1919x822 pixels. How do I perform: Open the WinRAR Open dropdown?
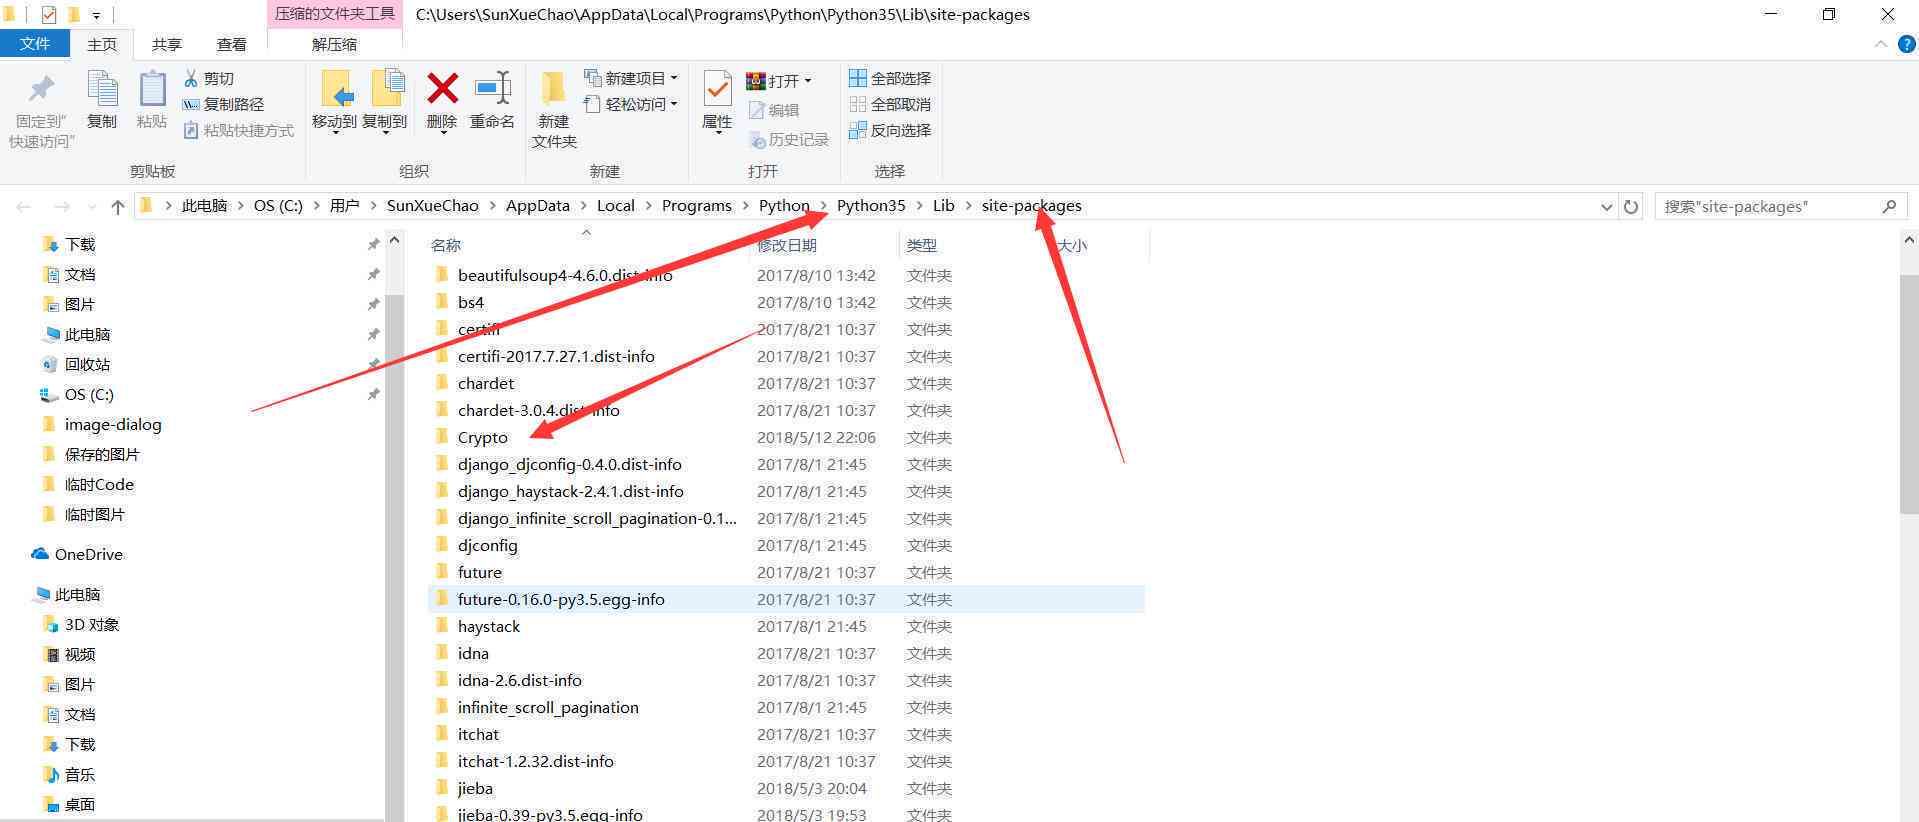[x=779, y=81]
